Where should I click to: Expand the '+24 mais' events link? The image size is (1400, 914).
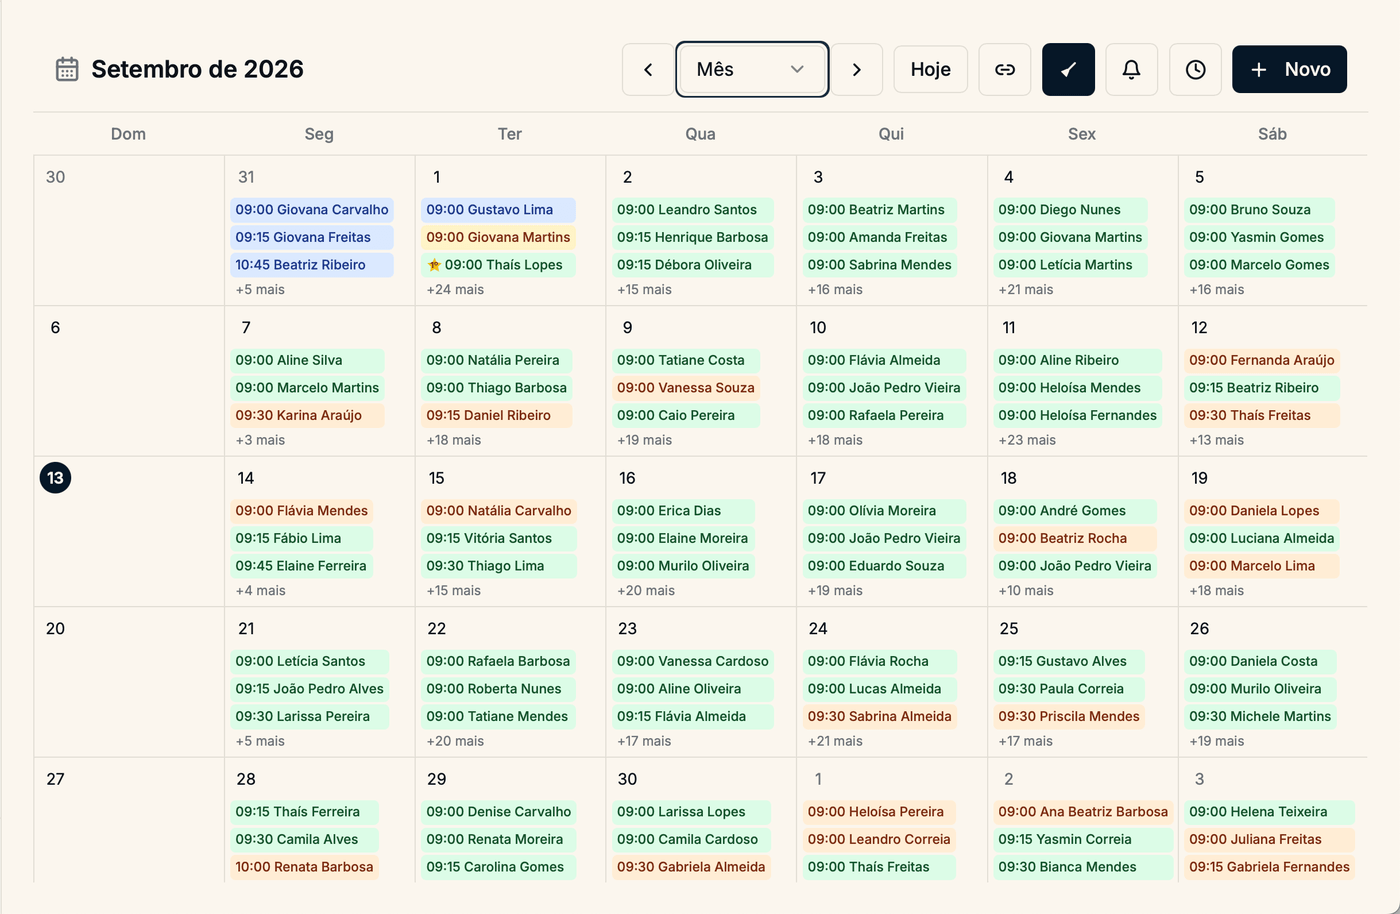point(455,290)
